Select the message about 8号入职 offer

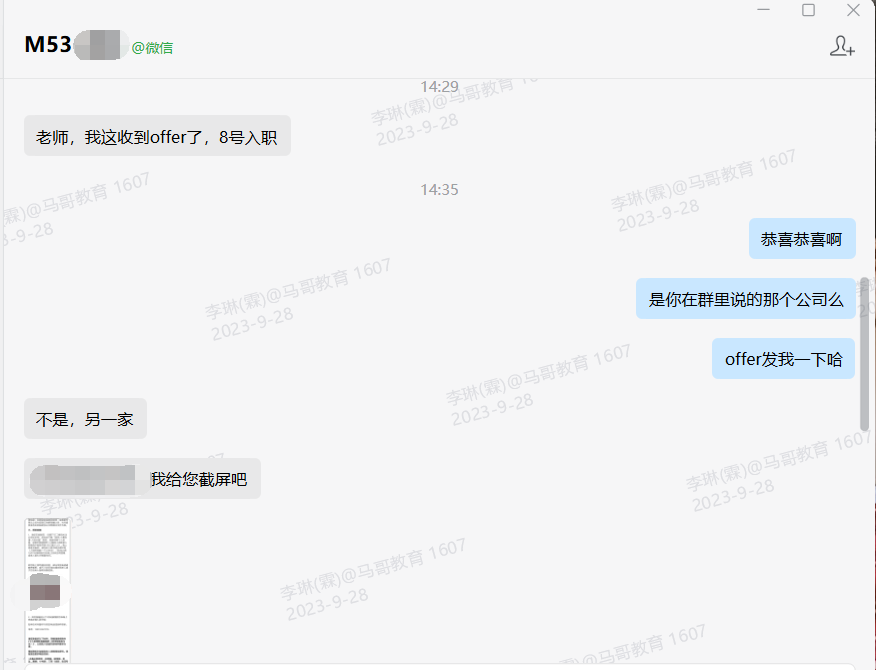[157, 136]
